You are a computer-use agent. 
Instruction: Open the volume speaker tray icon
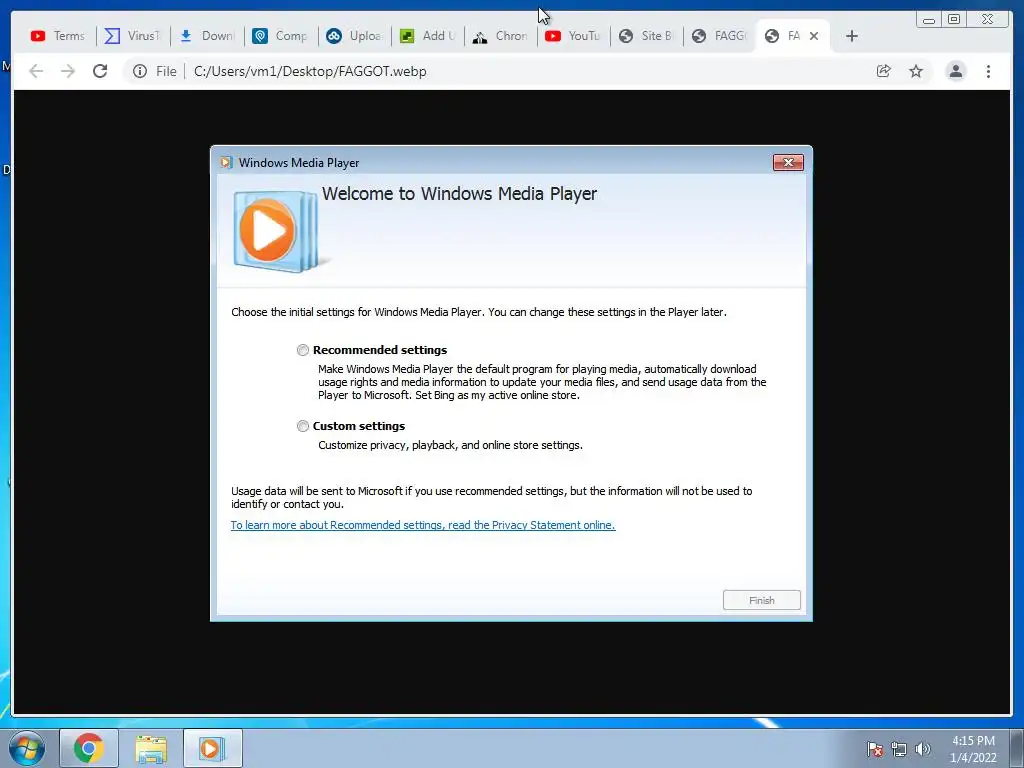[x=923, y=749]
